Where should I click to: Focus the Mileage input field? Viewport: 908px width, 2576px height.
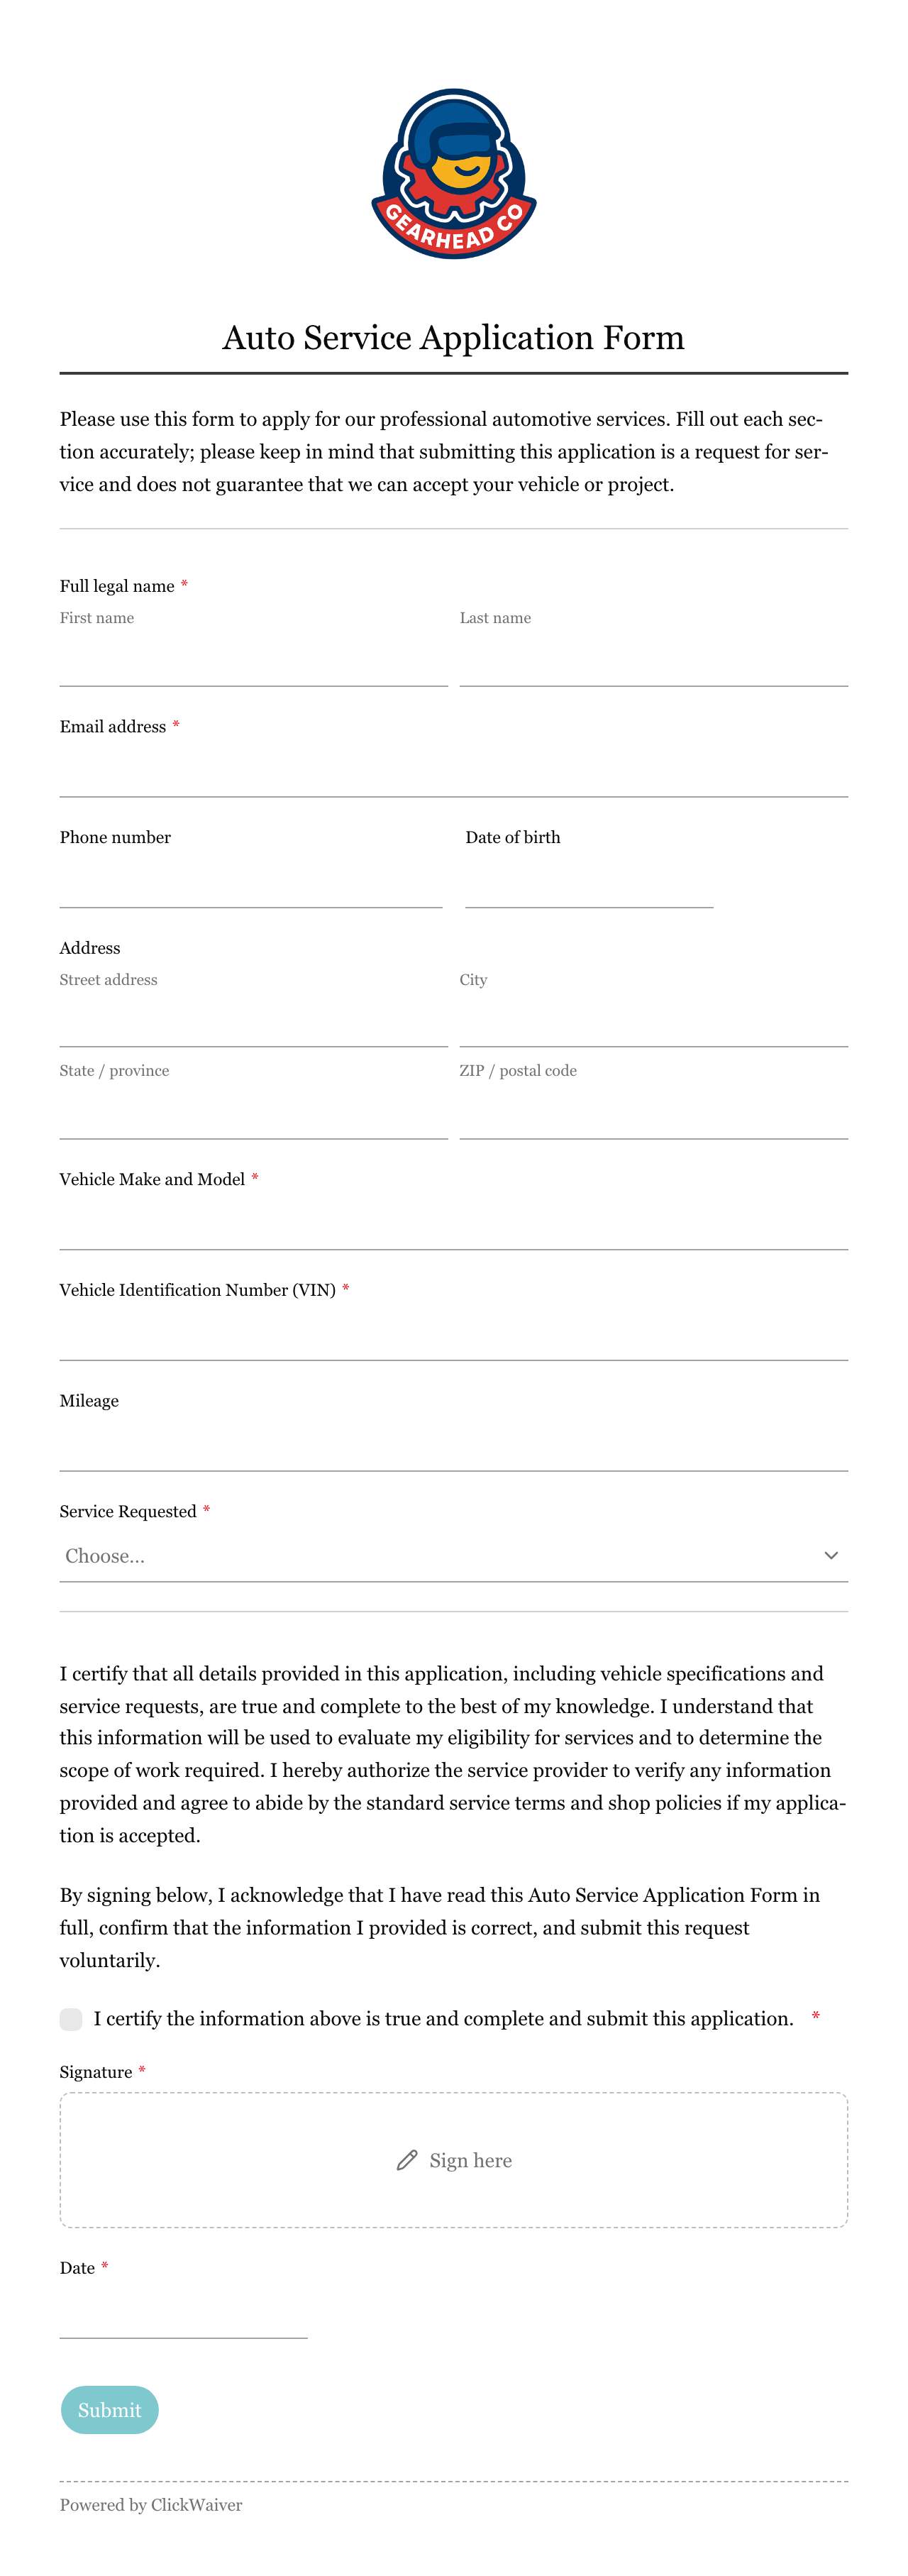point(453,1446)
